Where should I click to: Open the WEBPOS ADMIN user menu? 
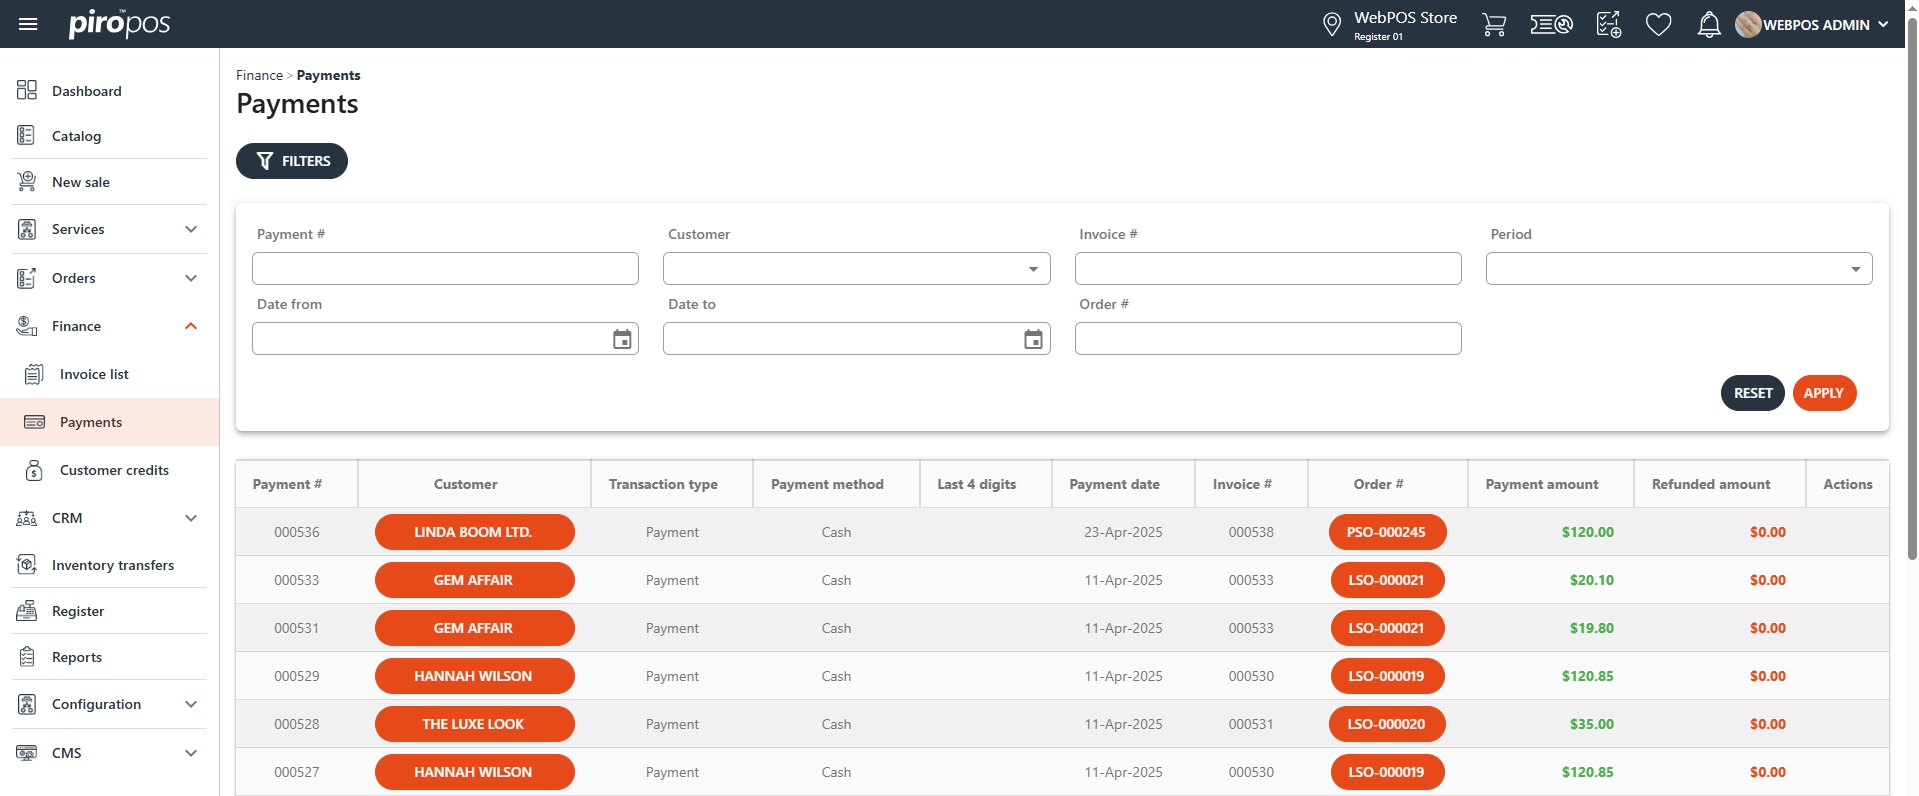(1812, 24)
